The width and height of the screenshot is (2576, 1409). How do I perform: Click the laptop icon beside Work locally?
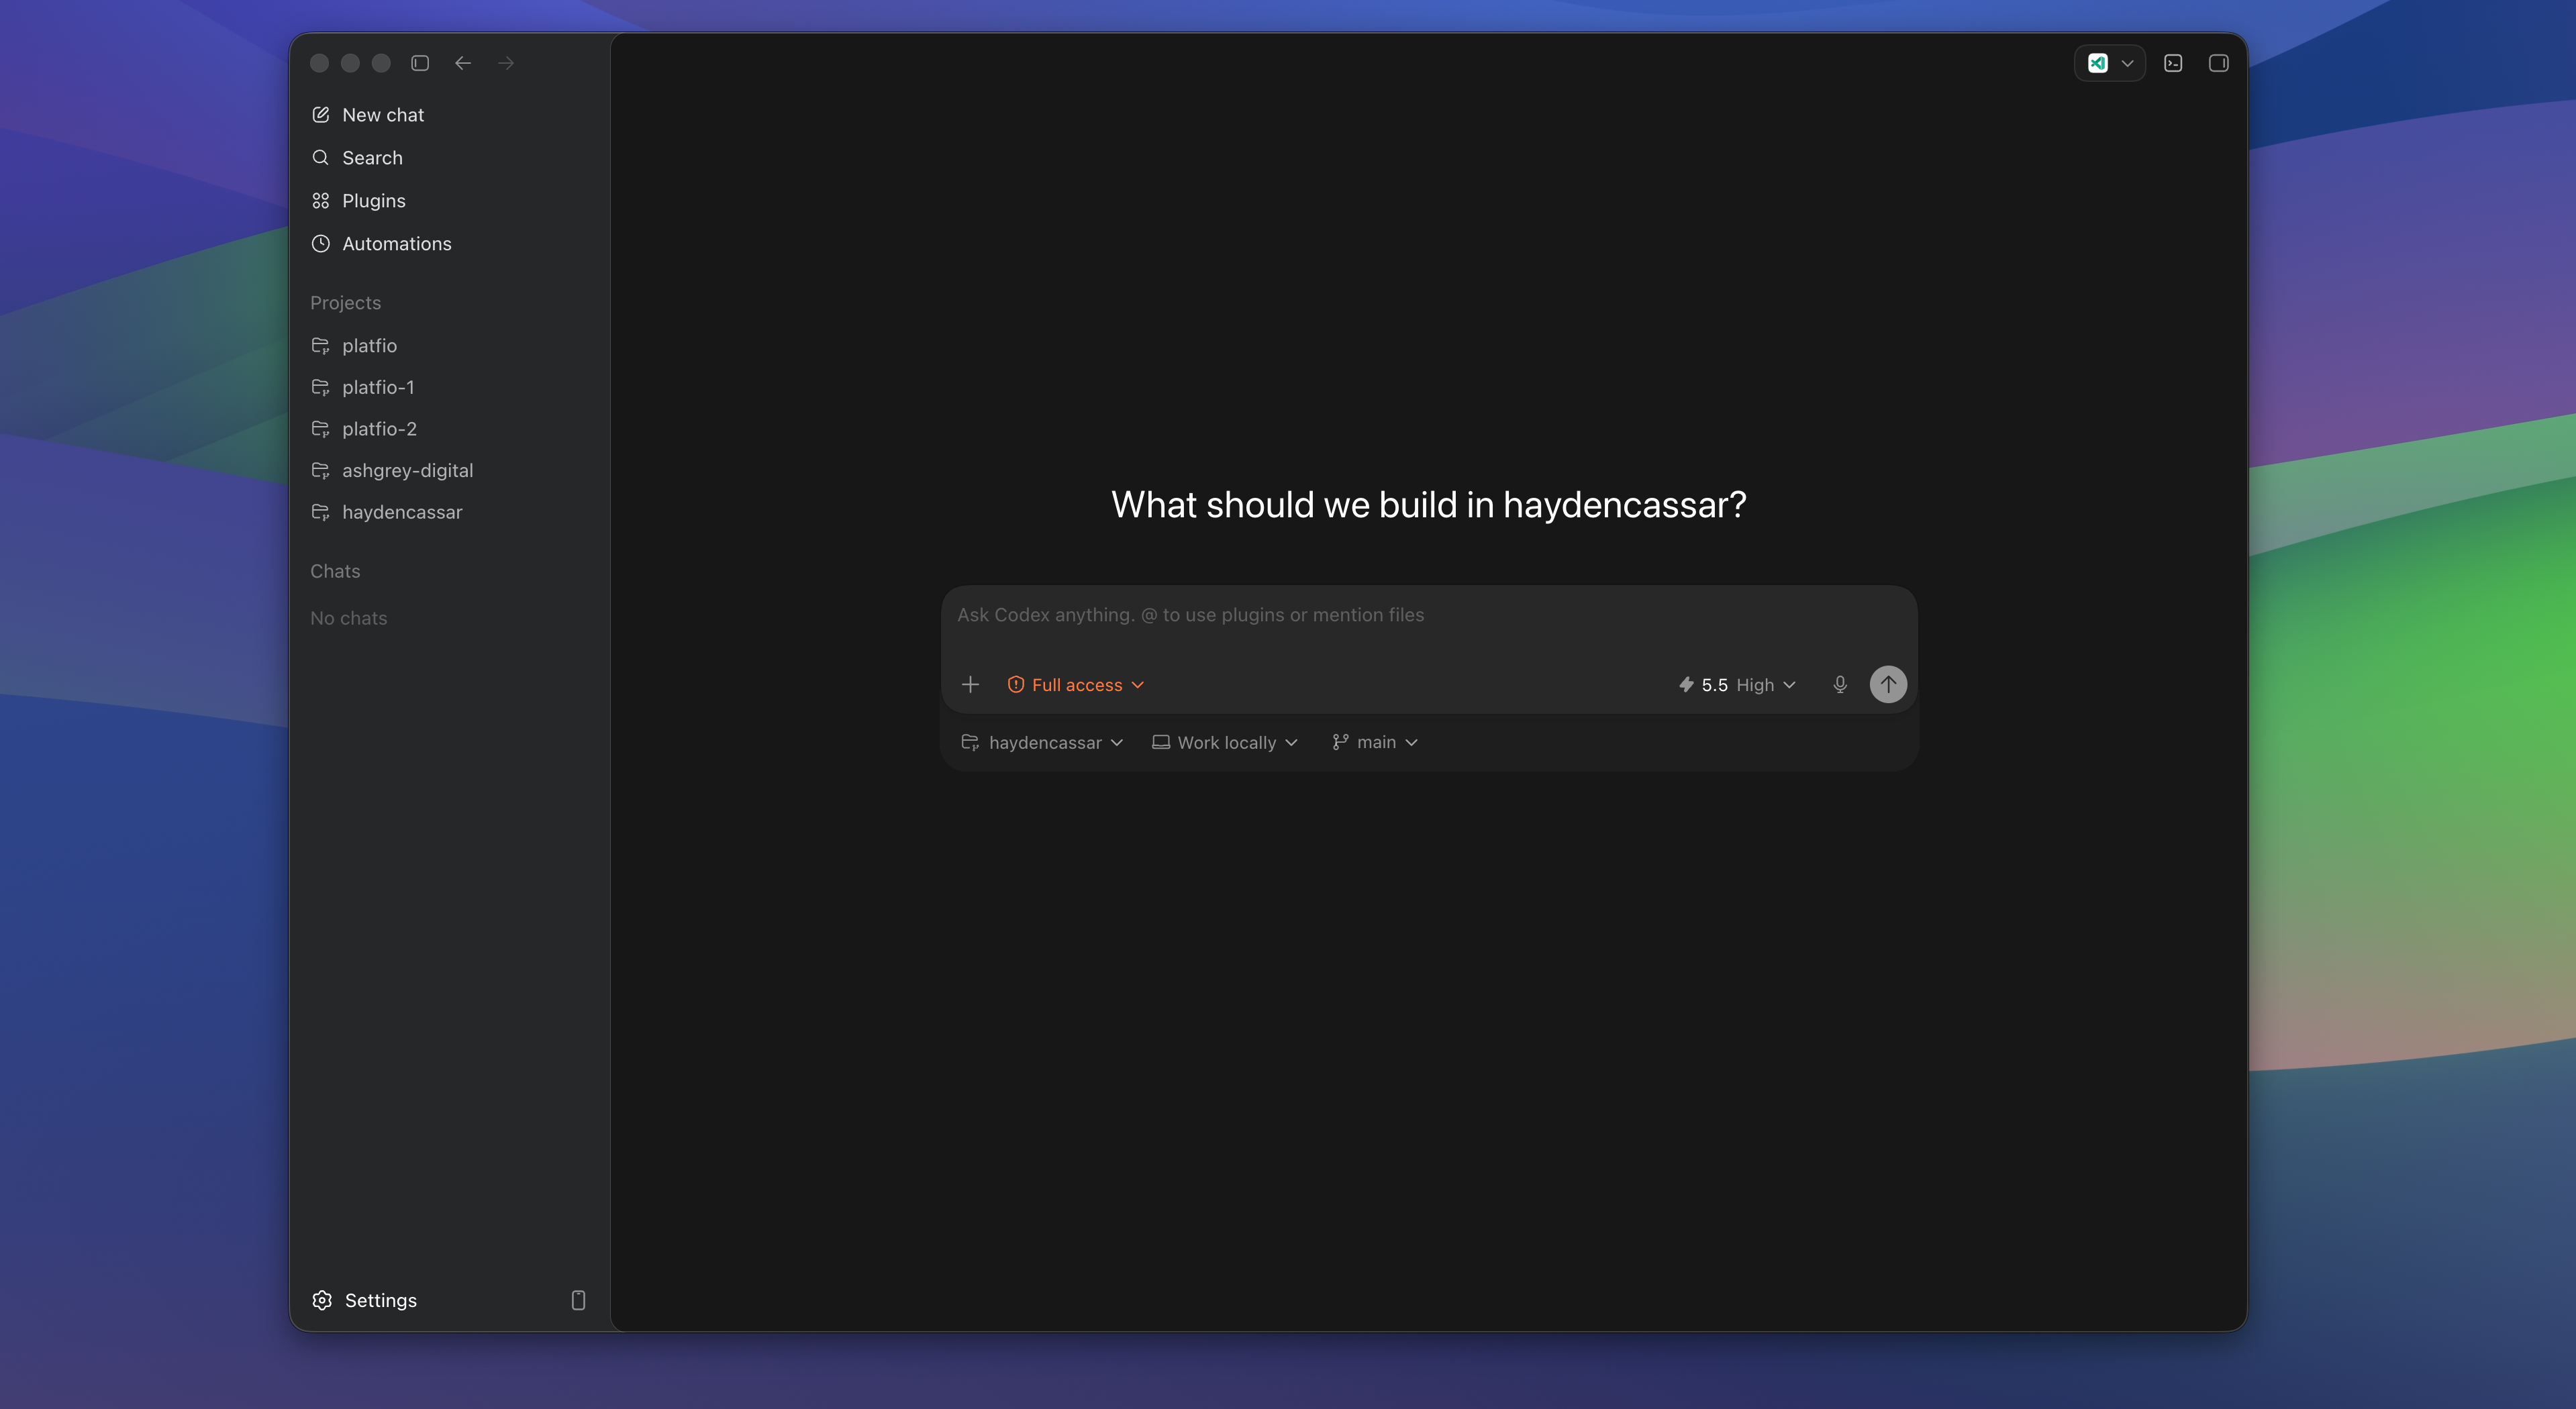click(x=1161, y=742)
